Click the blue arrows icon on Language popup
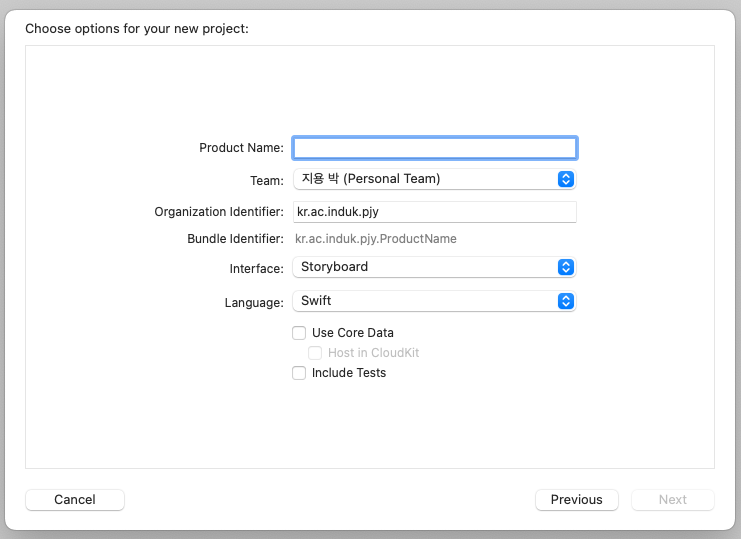Image resolution: width=741 pixels, height=539 pixels. coord(566,301)
